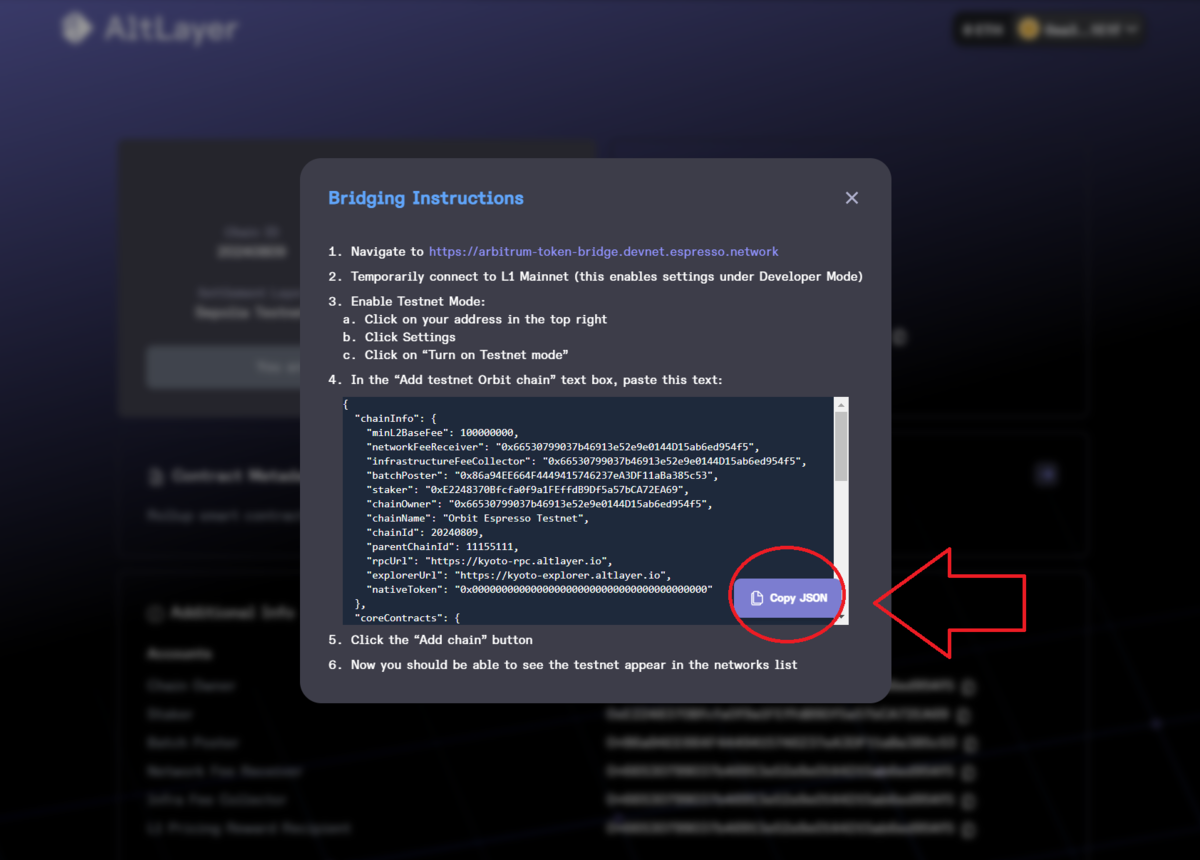Click the "Turn on Testnet mode" sub-step text
This screenshot has width=1200, height=860.
coord(467,356)
